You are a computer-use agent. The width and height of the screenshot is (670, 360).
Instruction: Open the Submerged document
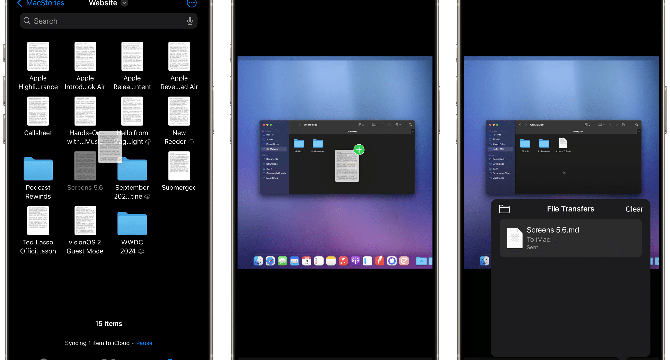pyautogui.click(x=179, y=171)
